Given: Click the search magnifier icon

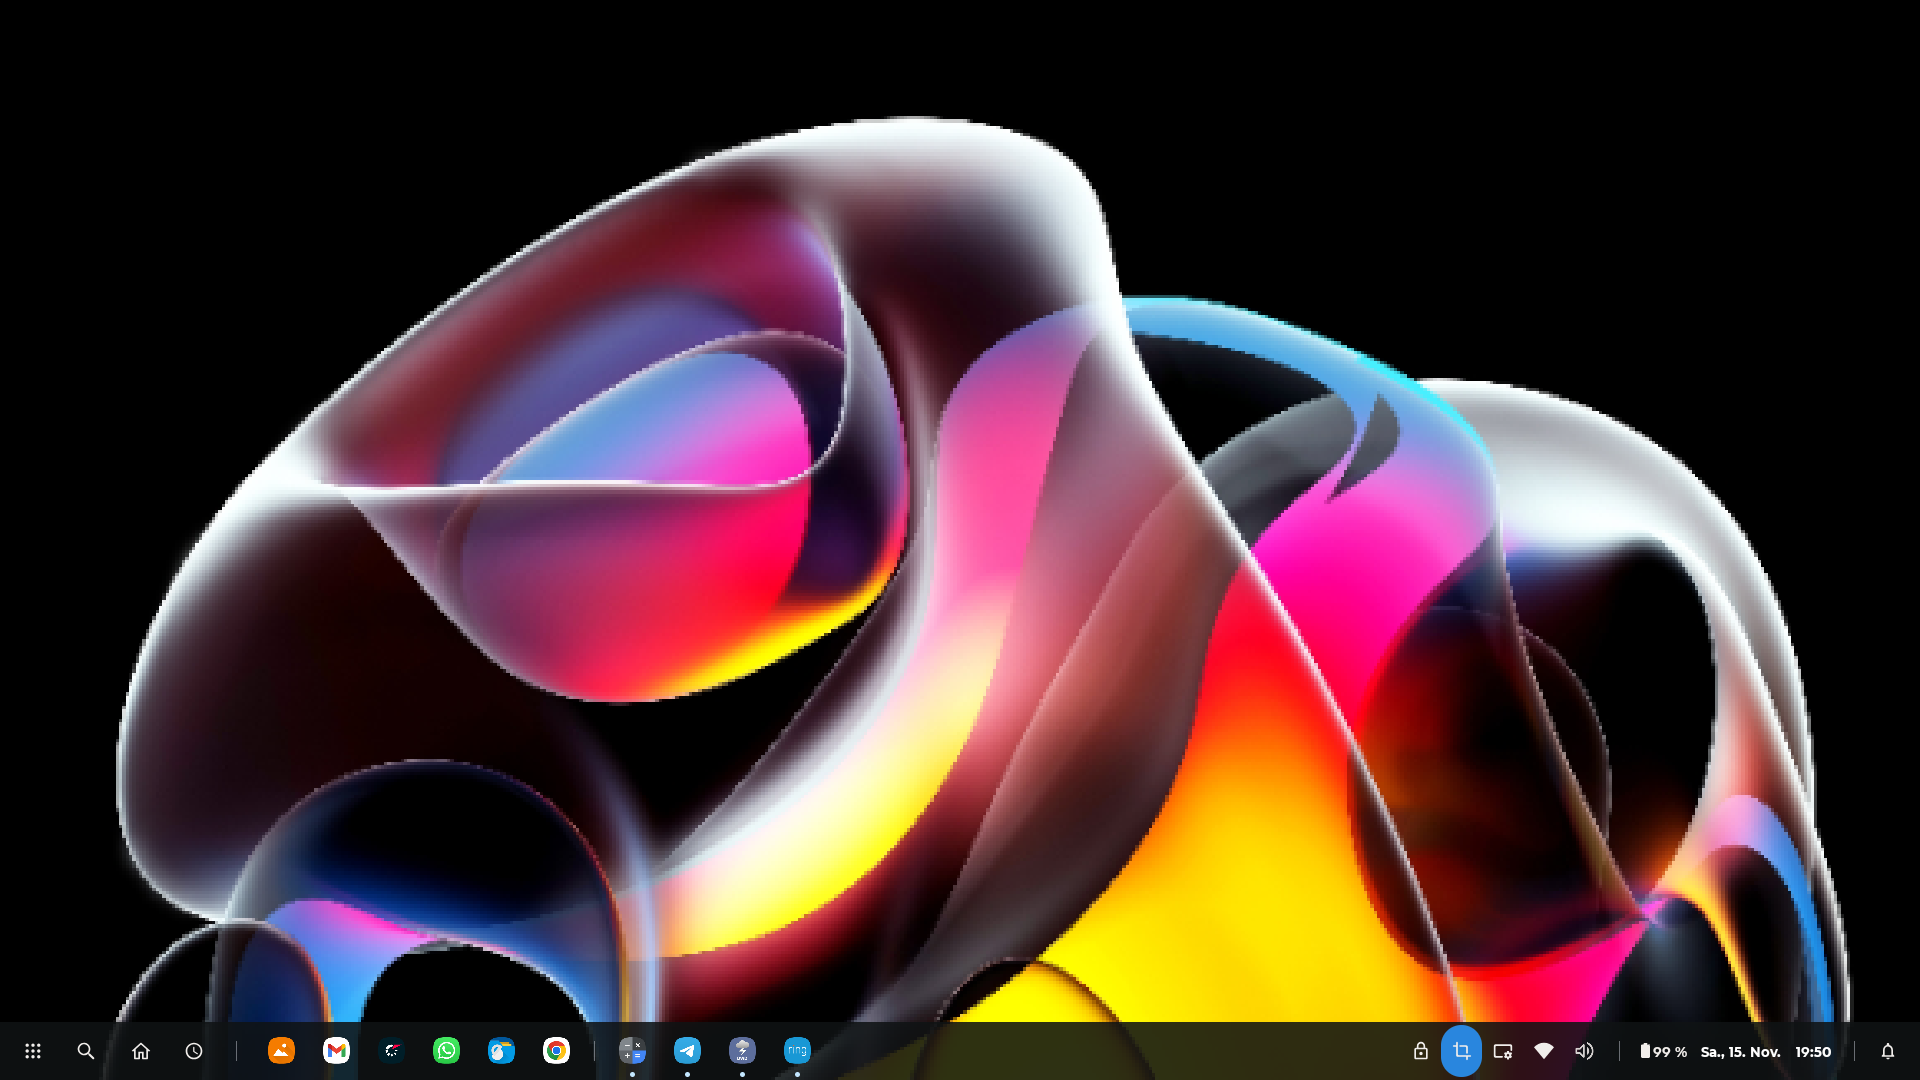Looking at the screenshot, I should 86,1051.
